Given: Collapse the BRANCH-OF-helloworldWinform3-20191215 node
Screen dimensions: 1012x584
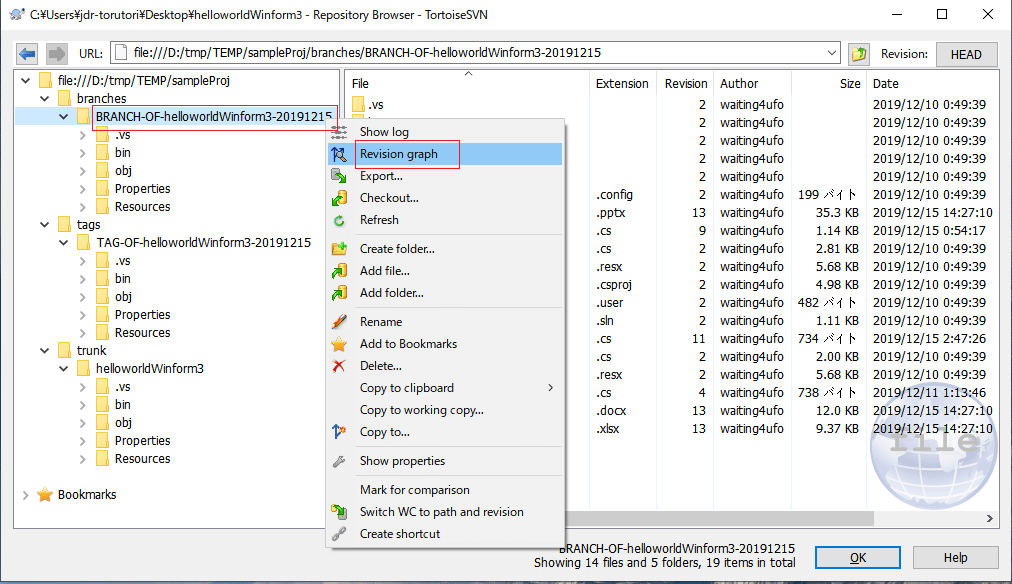Looking at the screenshot, I should tap(63, 117).
